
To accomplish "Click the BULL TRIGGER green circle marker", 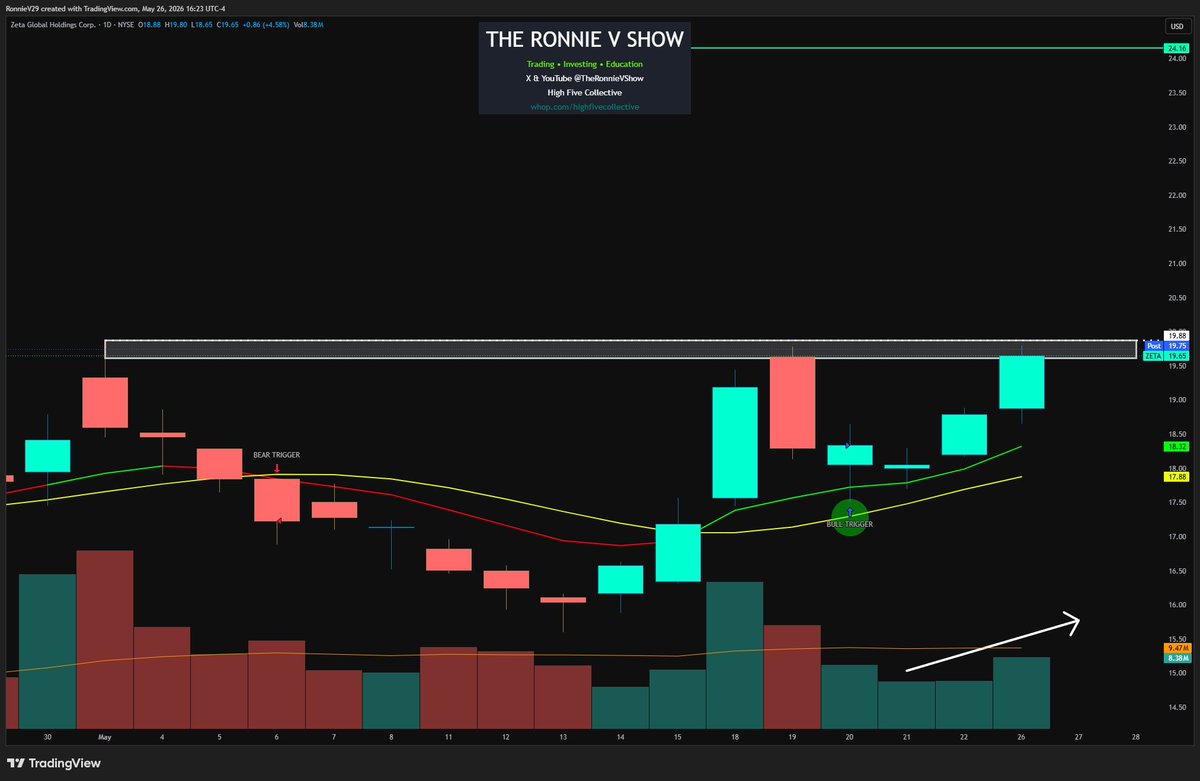I will (849, 516).
